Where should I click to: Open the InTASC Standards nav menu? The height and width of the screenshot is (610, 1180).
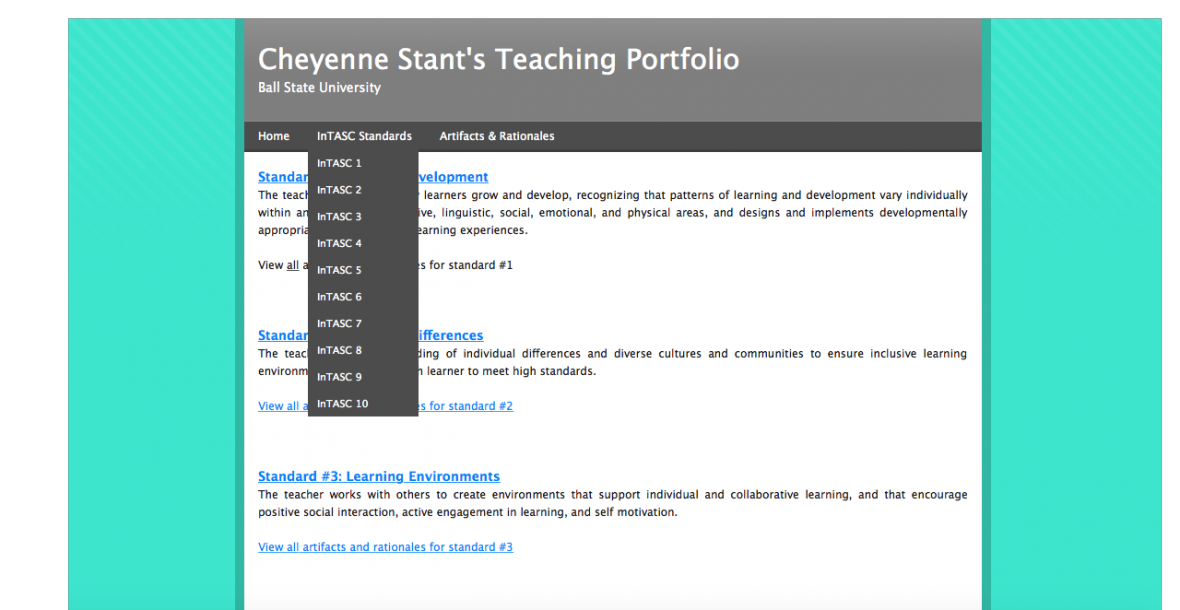point(364,136)
